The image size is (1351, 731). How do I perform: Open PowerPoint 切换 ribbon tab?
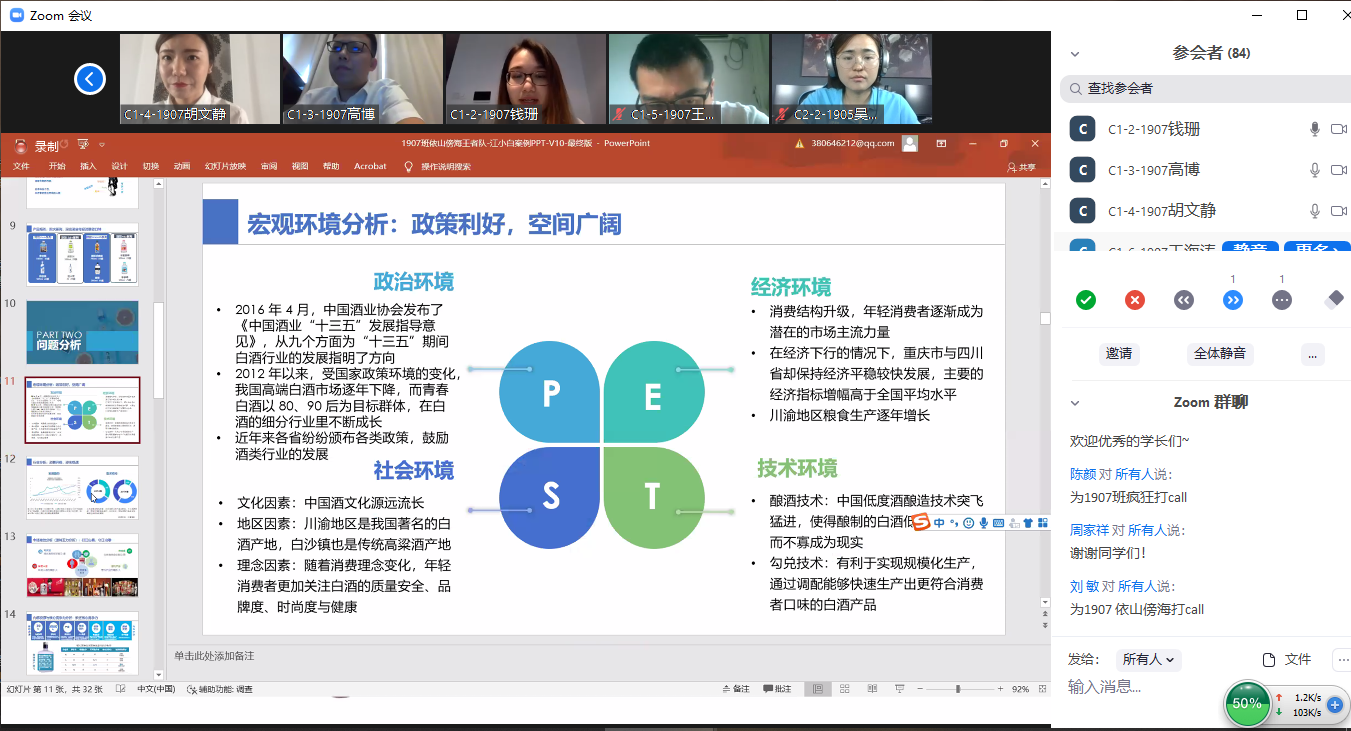(x=150, y=166)
